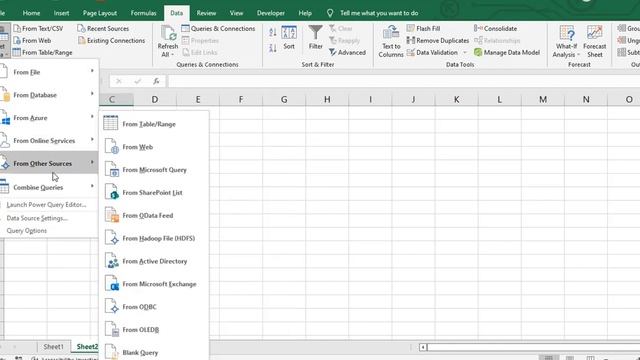This screenshot has height=360, width=640.
Task: Switch to the View tab
Action: 236,13
